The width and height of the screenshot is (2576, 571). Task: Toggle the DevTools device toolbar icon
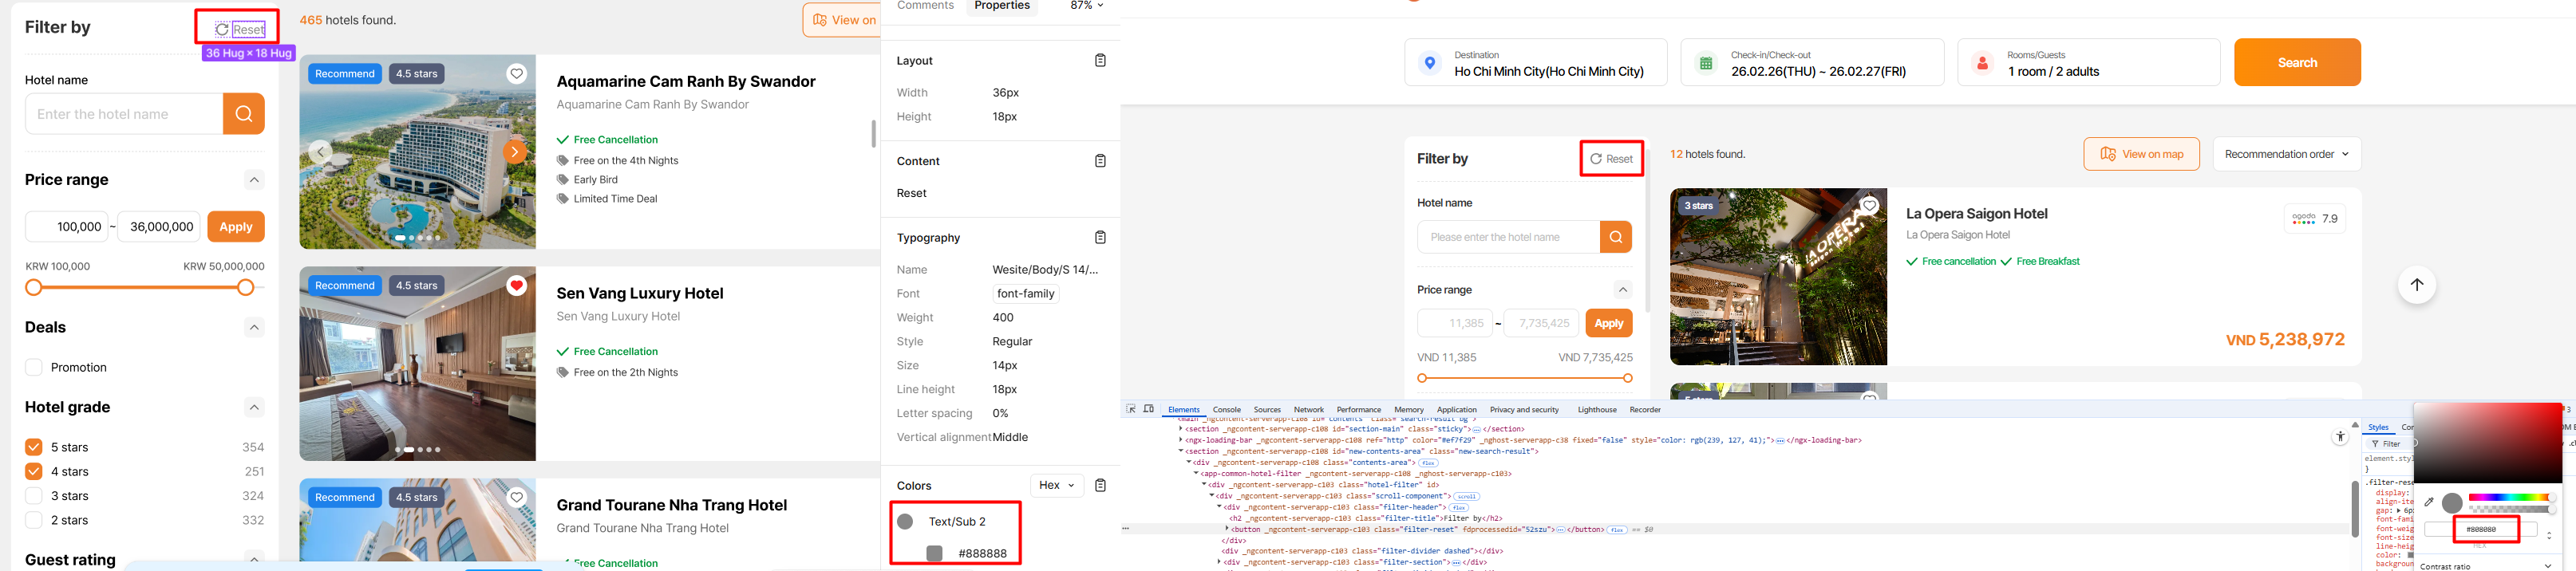[x=1149, y=409]
